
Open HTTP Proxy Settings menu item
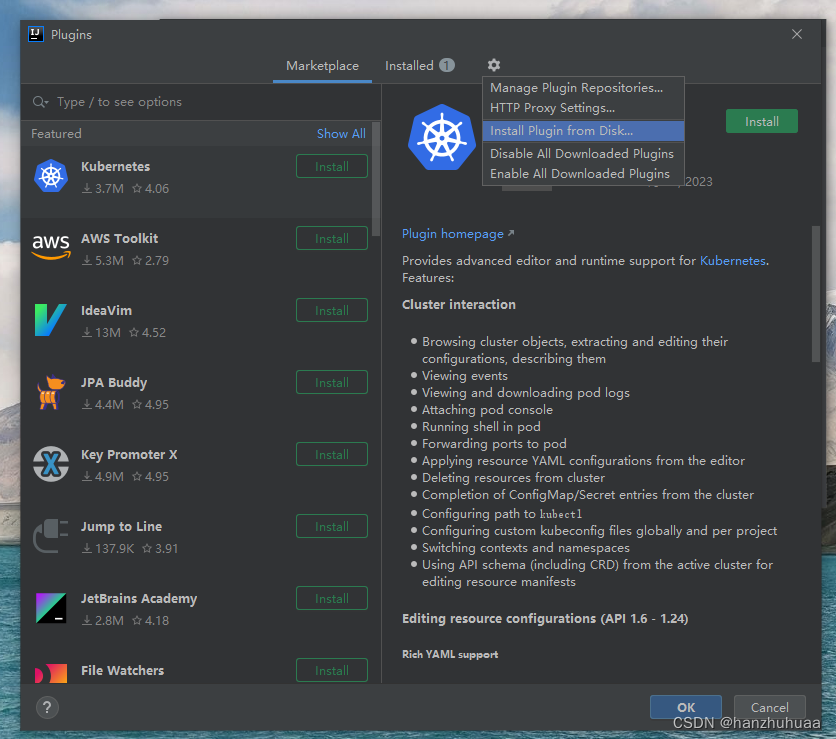coord(583,108)
